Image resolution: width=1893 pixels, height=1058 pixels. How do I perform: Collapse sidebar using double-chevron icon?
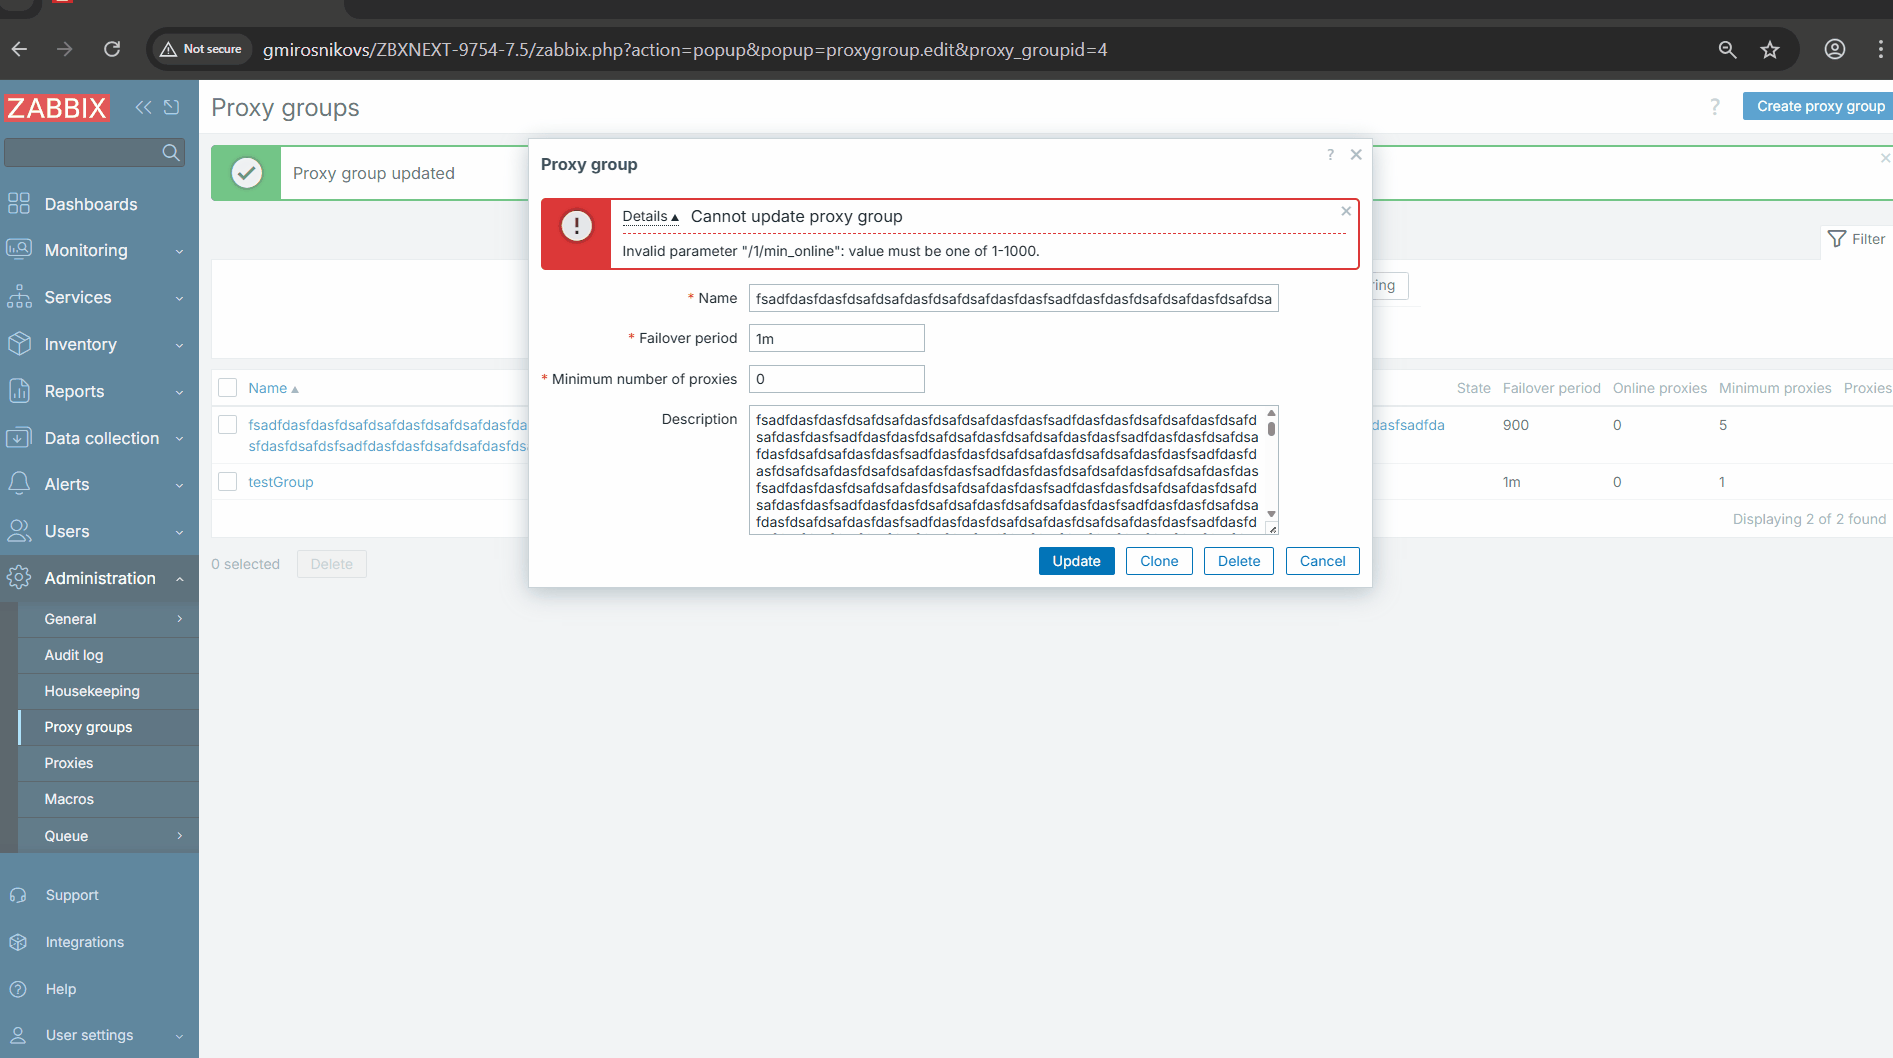(143, 107)
